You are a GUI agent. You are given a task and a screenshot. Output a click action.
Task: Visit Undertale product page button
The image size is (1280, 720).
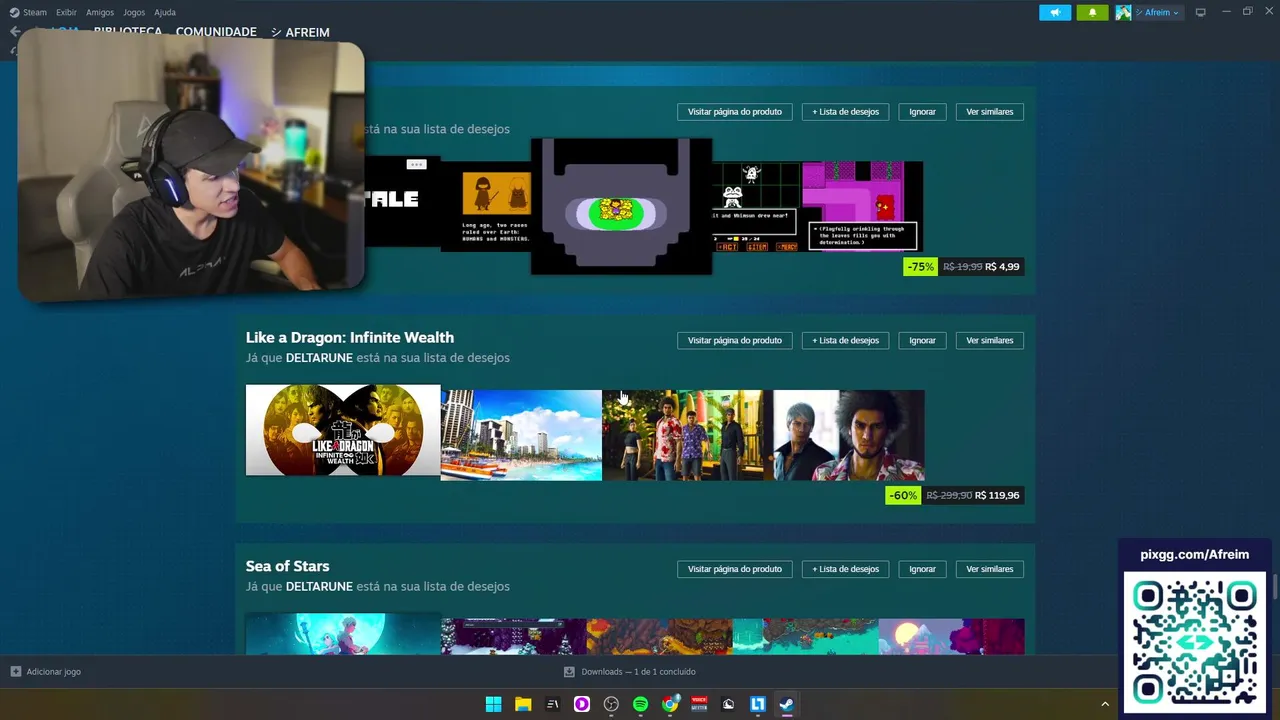(x=735, y=112)
